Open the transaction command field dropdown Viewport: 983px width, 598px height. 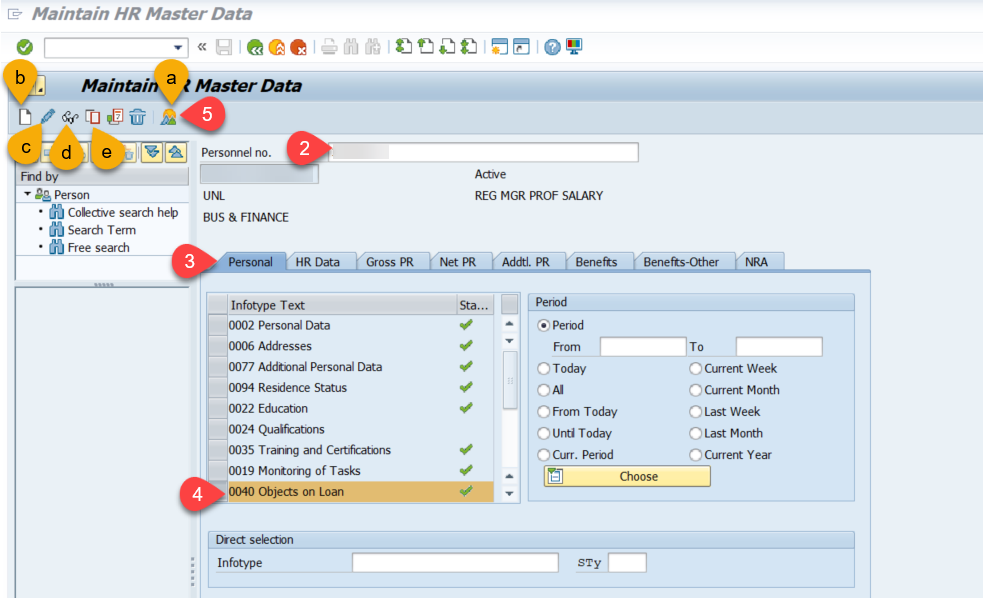coord(178,48)
